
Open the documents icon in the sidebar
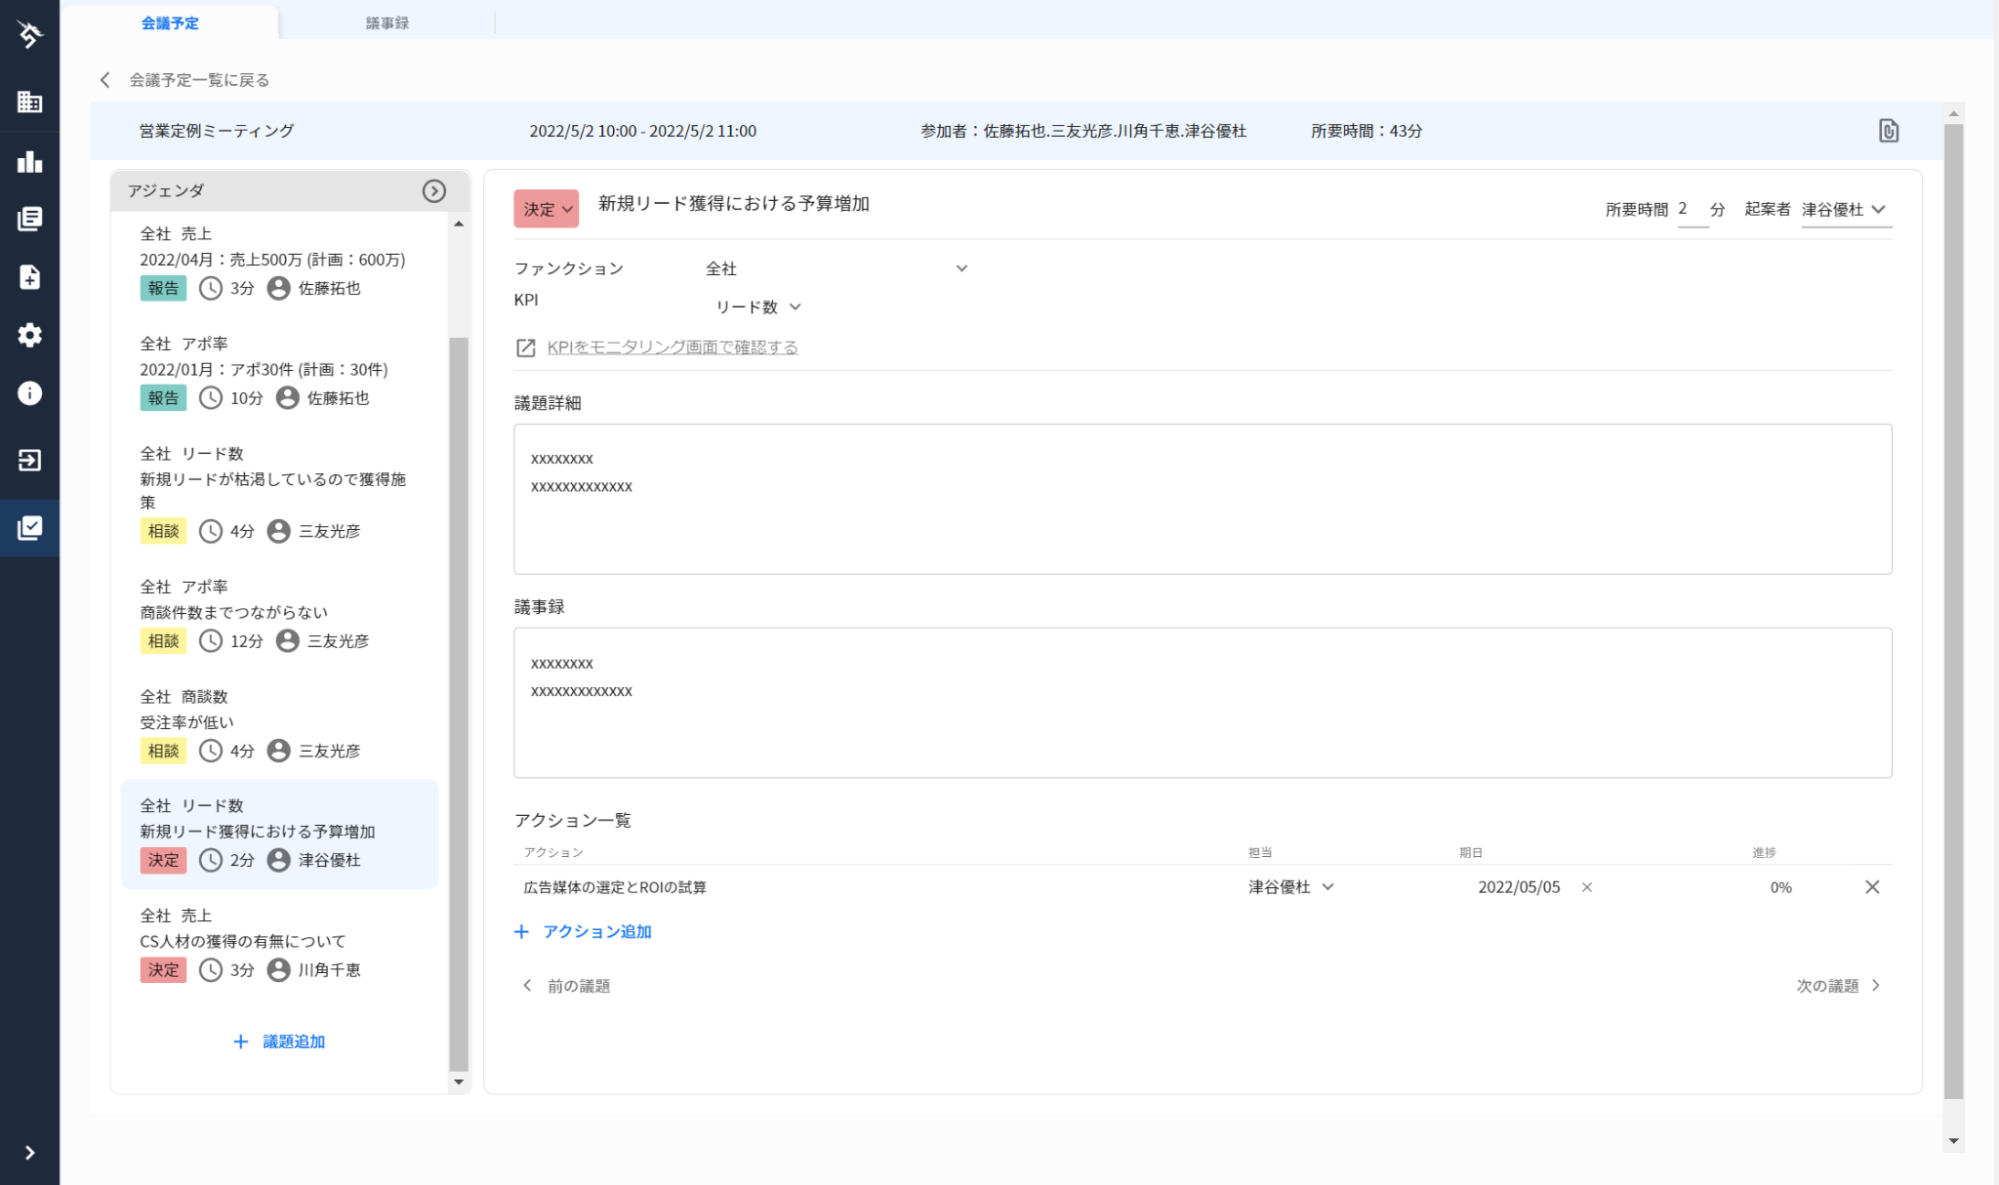coord(29,219)
